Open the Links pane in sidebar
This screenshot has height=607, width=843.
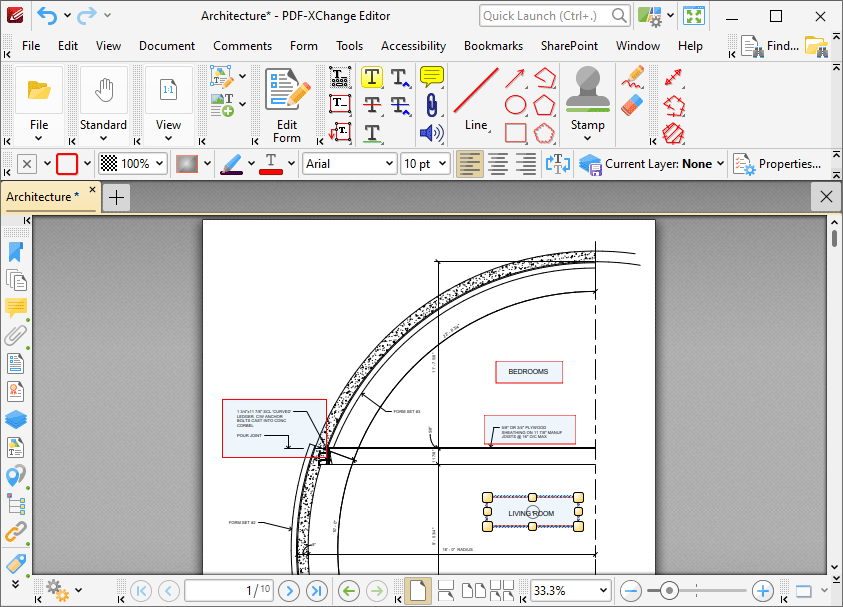(16, 532)
